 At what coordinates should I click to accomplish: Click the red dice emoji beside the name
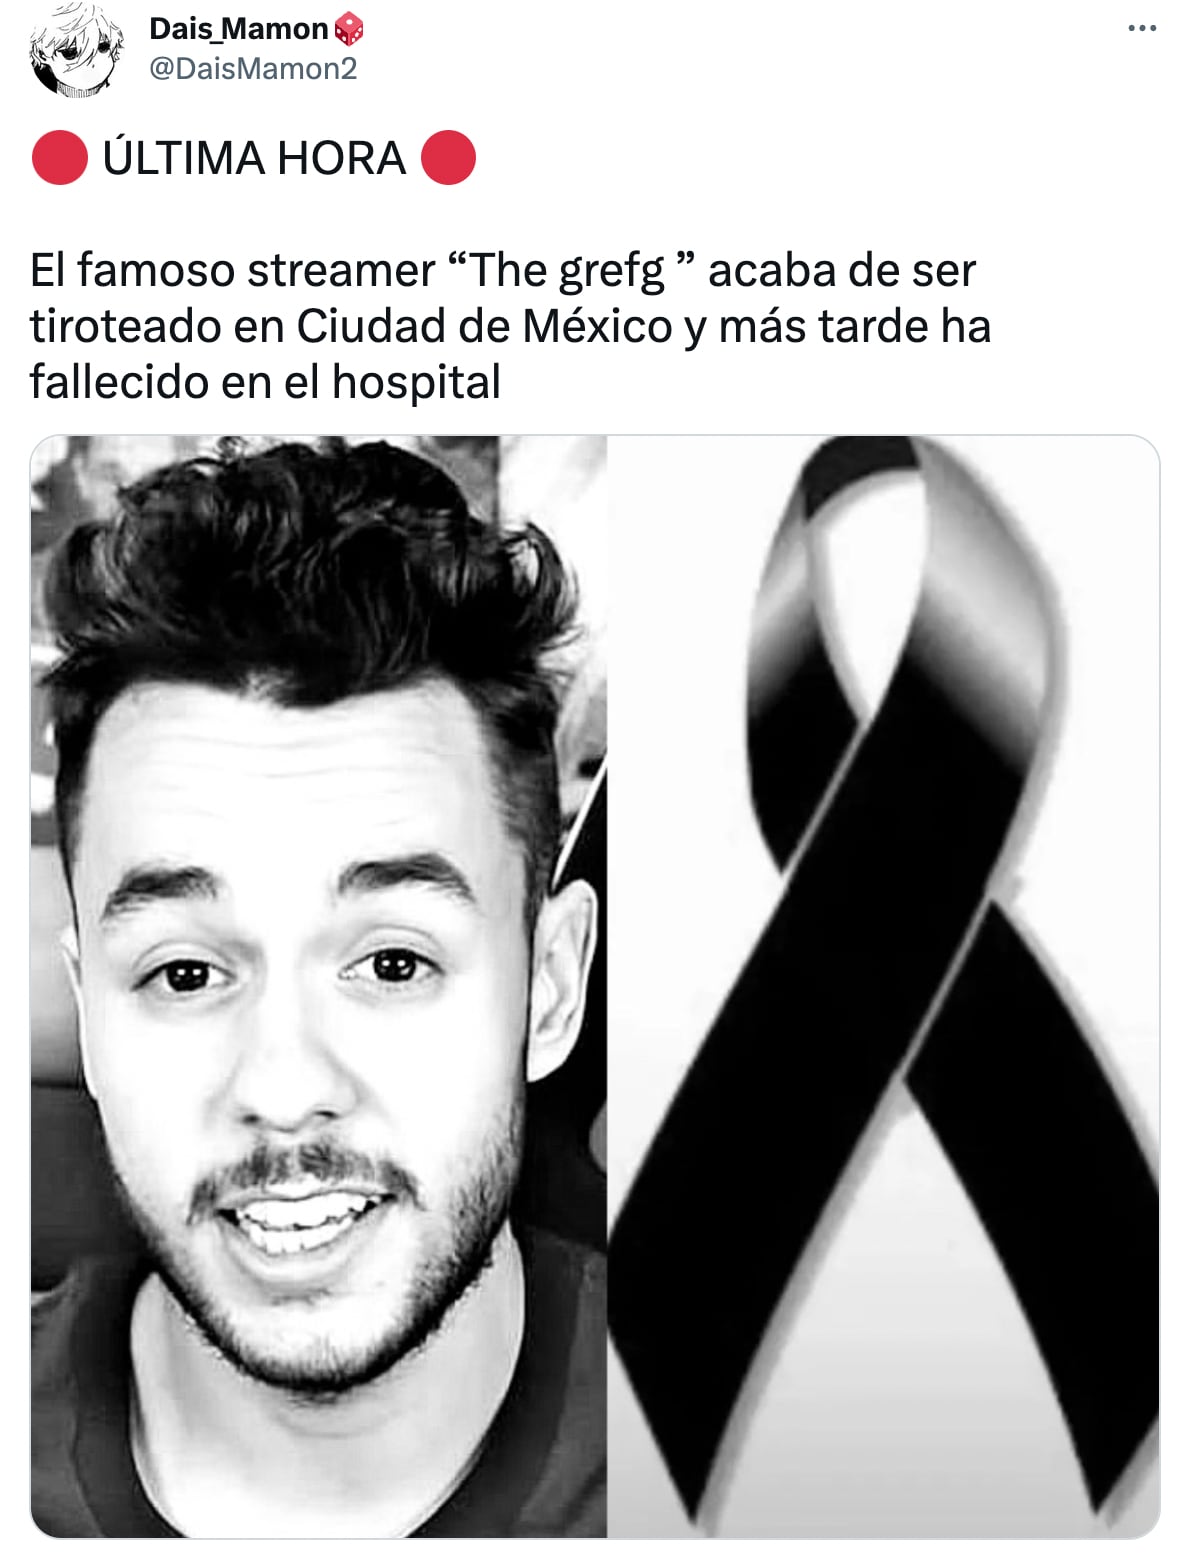pyautogui.click(x=349, y=29)
